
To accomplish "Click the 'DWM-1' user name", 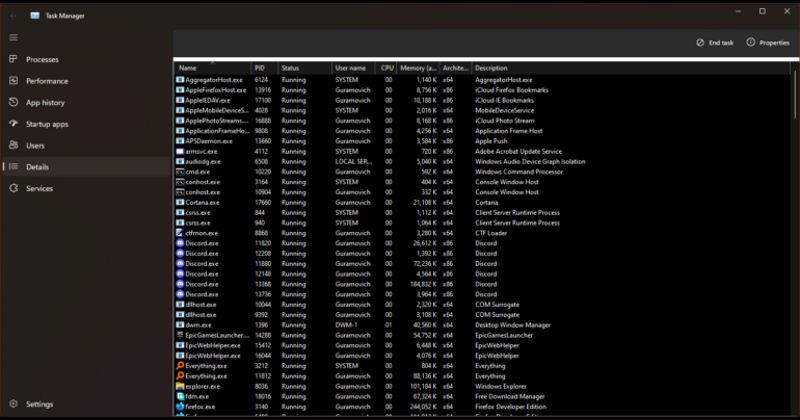I will point(346,325).
